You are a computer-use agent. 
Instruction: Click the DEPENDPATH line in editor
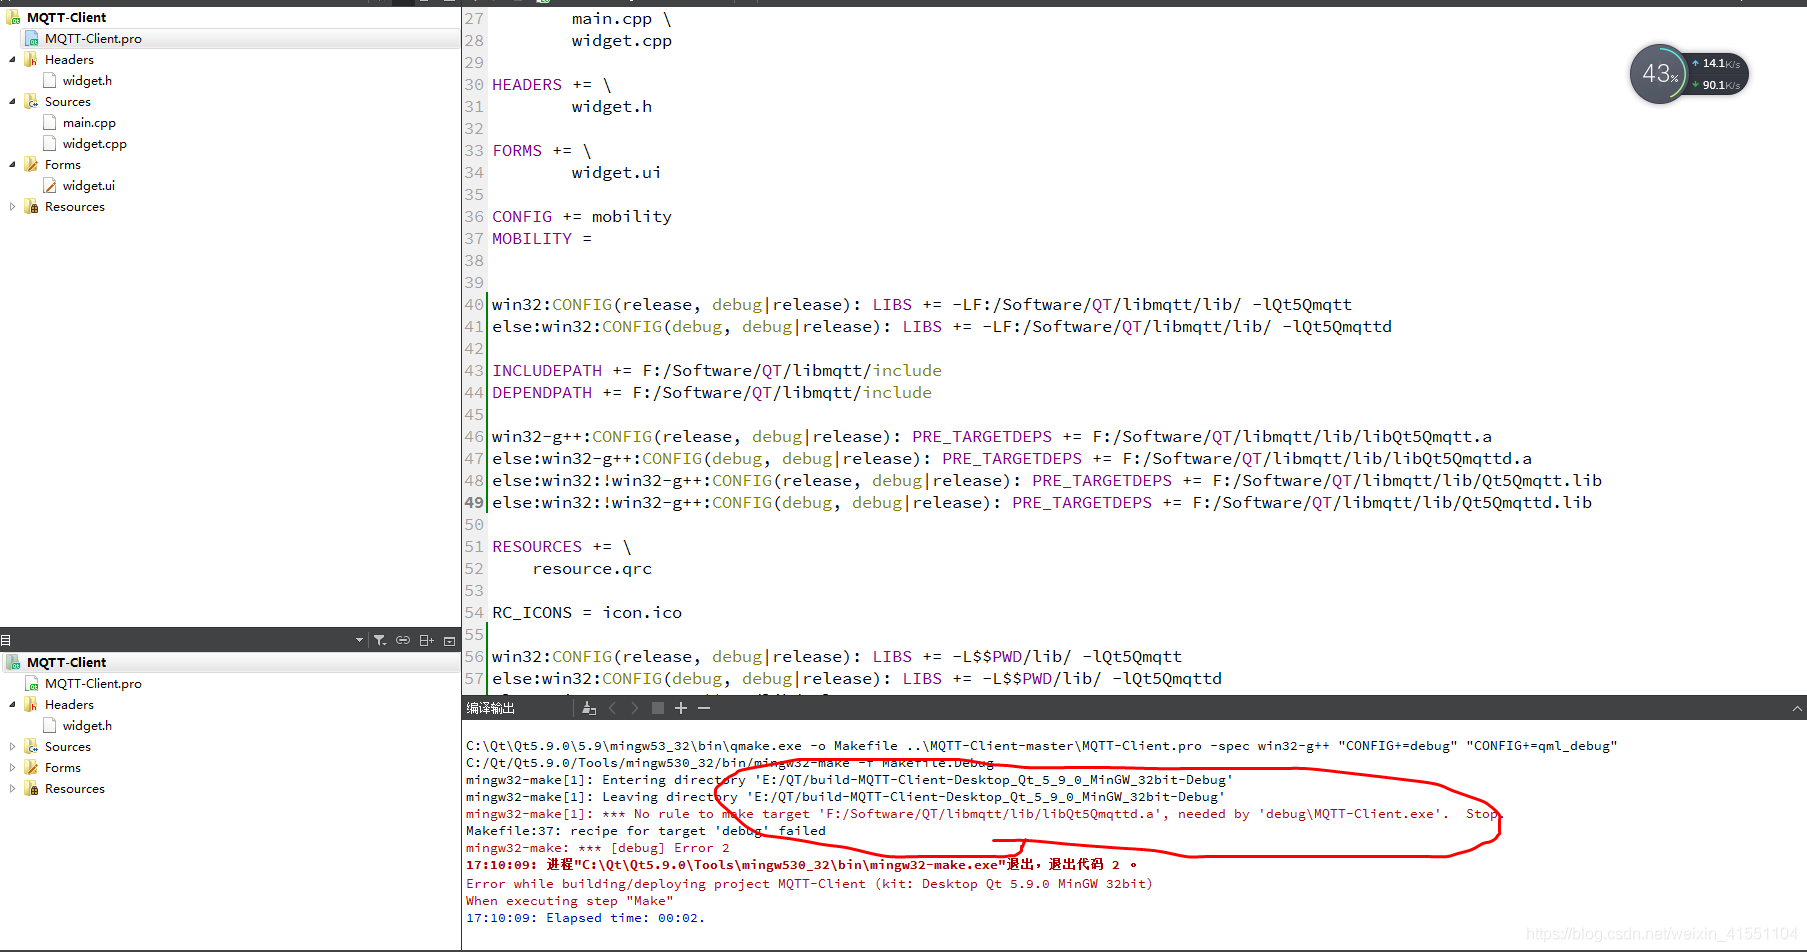(x=712, y=393)
